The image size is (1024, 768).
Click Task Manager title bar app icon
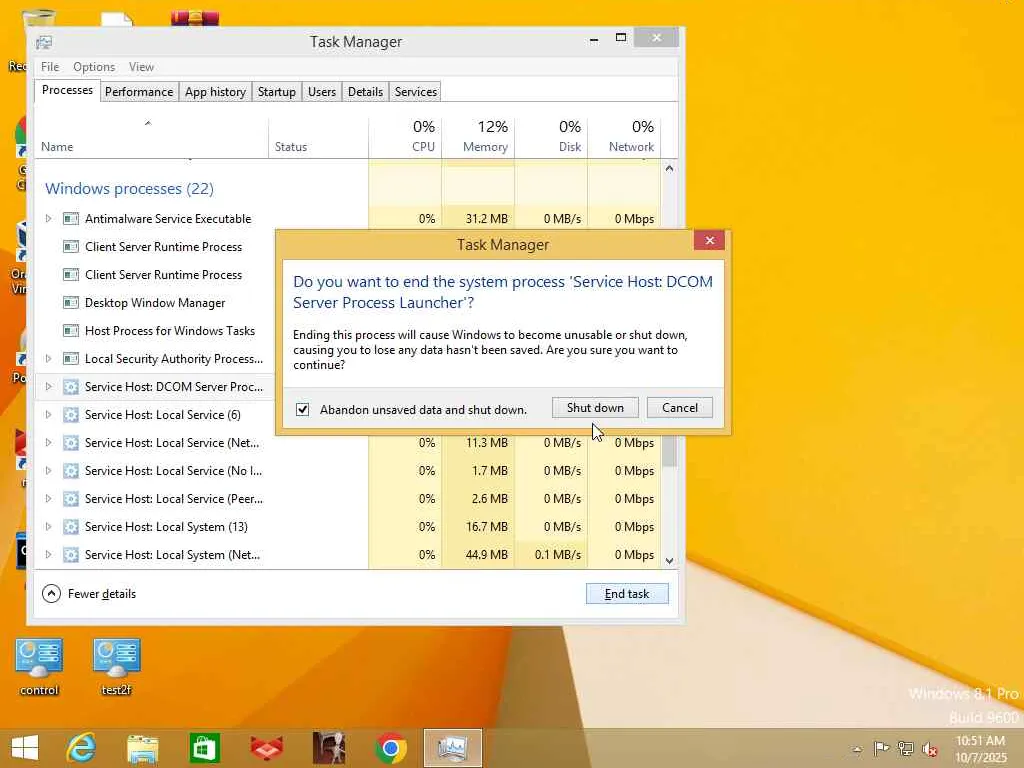(44, 42)
